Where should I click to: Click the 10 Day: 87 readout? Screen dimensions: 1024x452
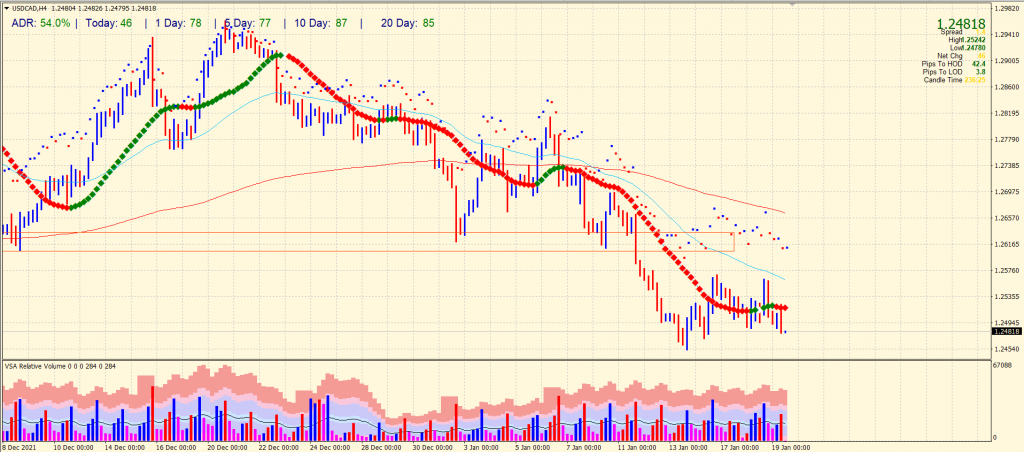[x=321, y=24]
